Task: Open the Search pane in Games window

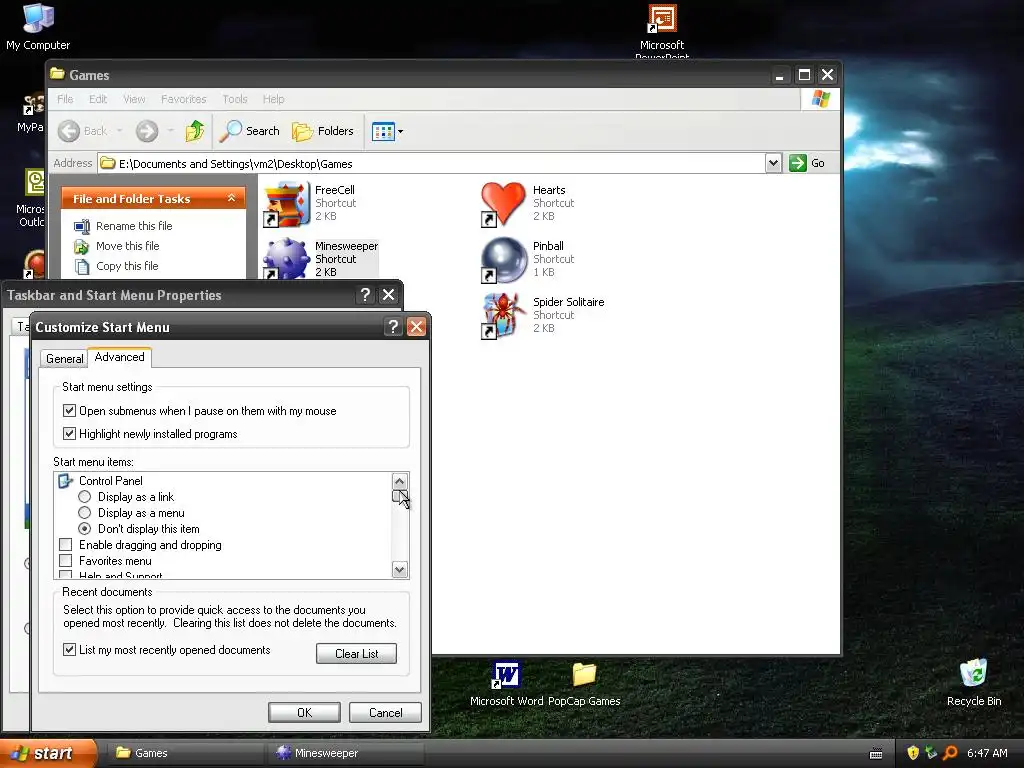Action: (x=249, y=131)
